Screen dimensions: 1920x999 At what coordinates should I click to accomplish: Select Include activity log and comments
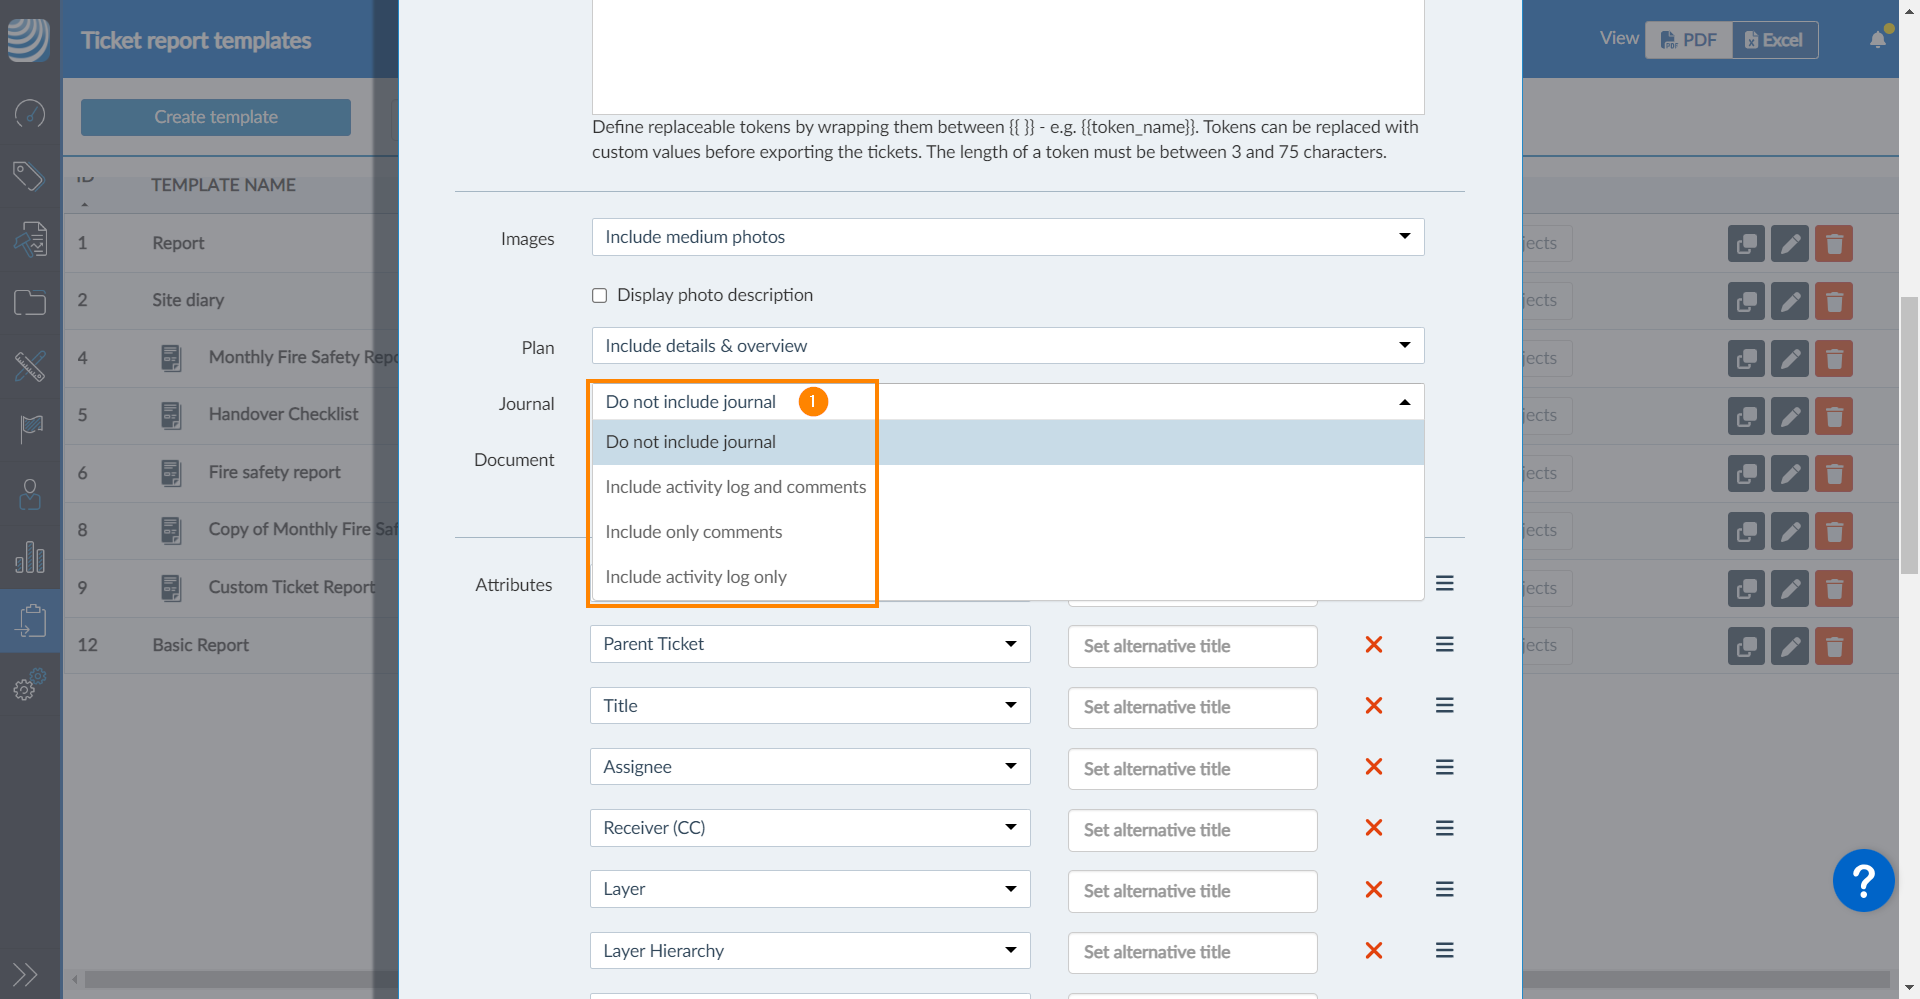pos(735,487)
